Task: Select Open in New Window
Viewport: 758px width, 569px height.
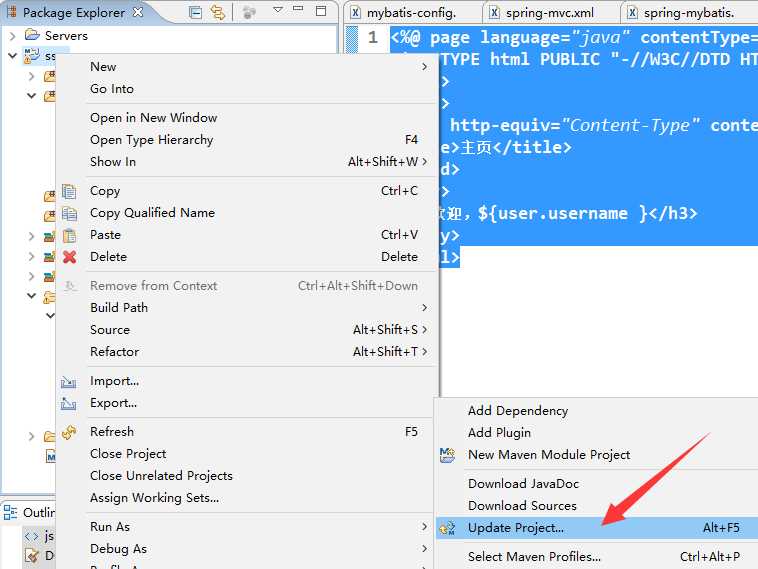Action: click(247, 117)
